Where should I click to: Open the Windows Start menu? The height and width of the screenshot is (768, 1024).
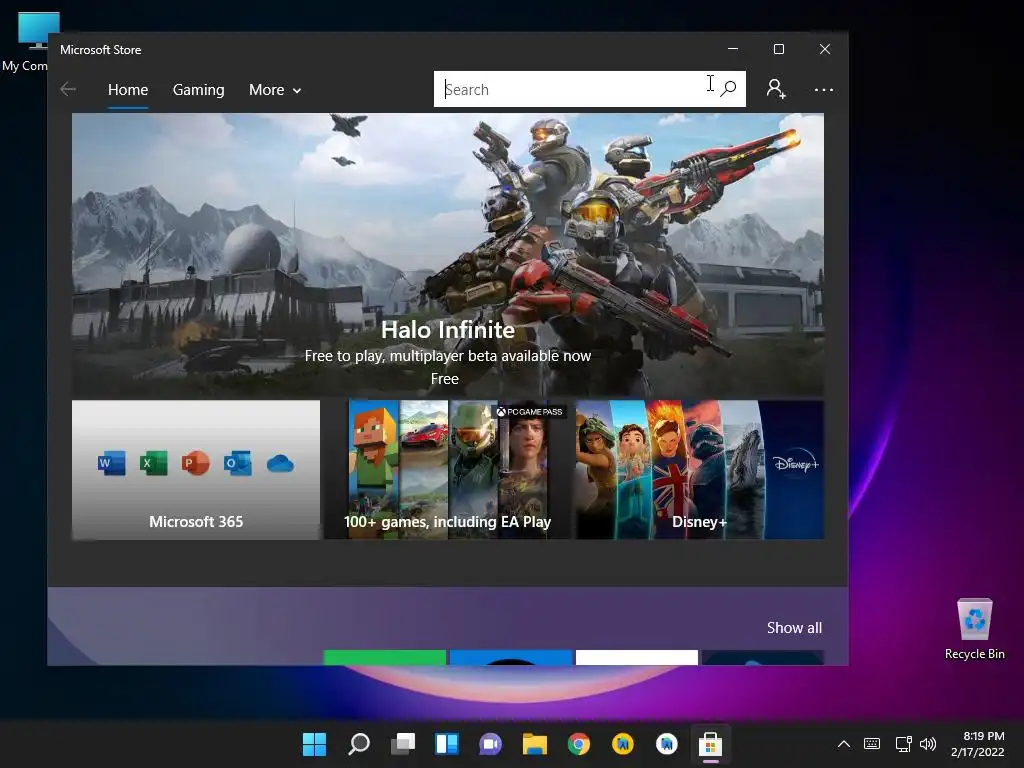coord(314,744)
